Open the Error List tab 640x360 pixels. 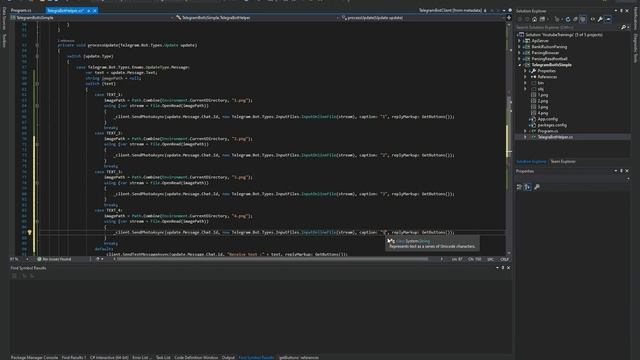click(x=141, y=358)
